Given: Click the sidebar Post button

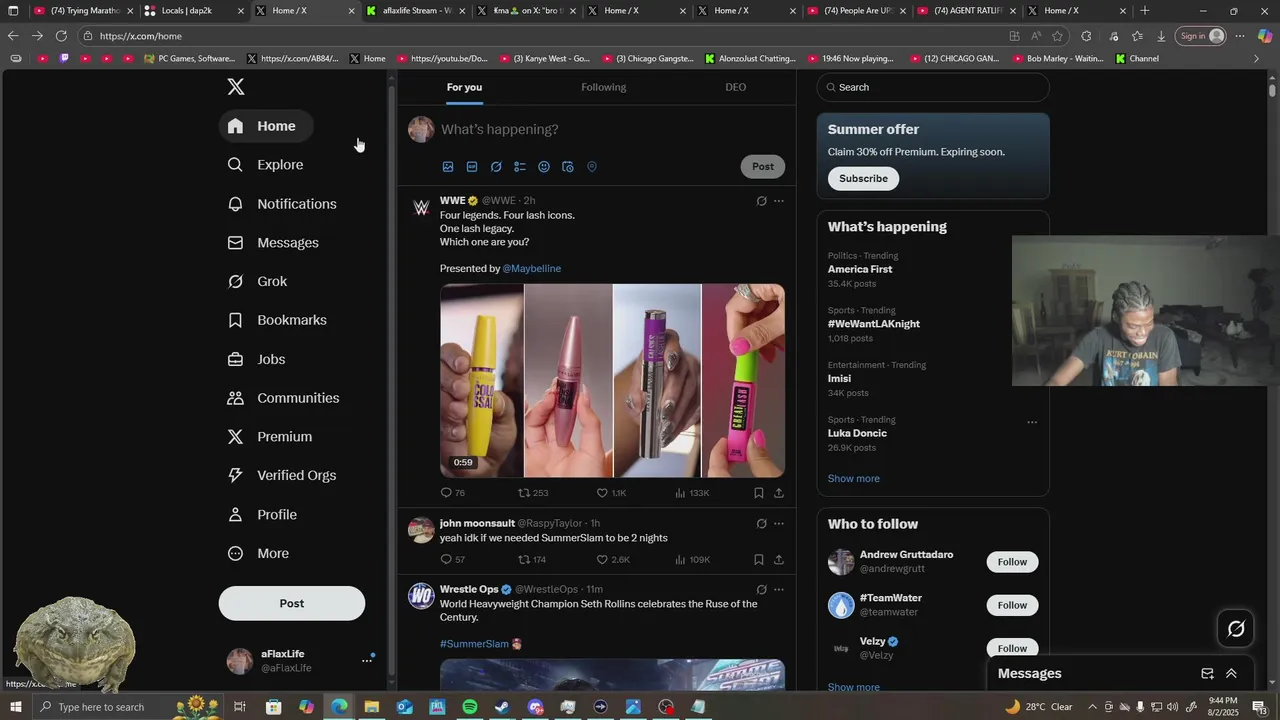Looking at the screenshot, I should pos(292,604).
